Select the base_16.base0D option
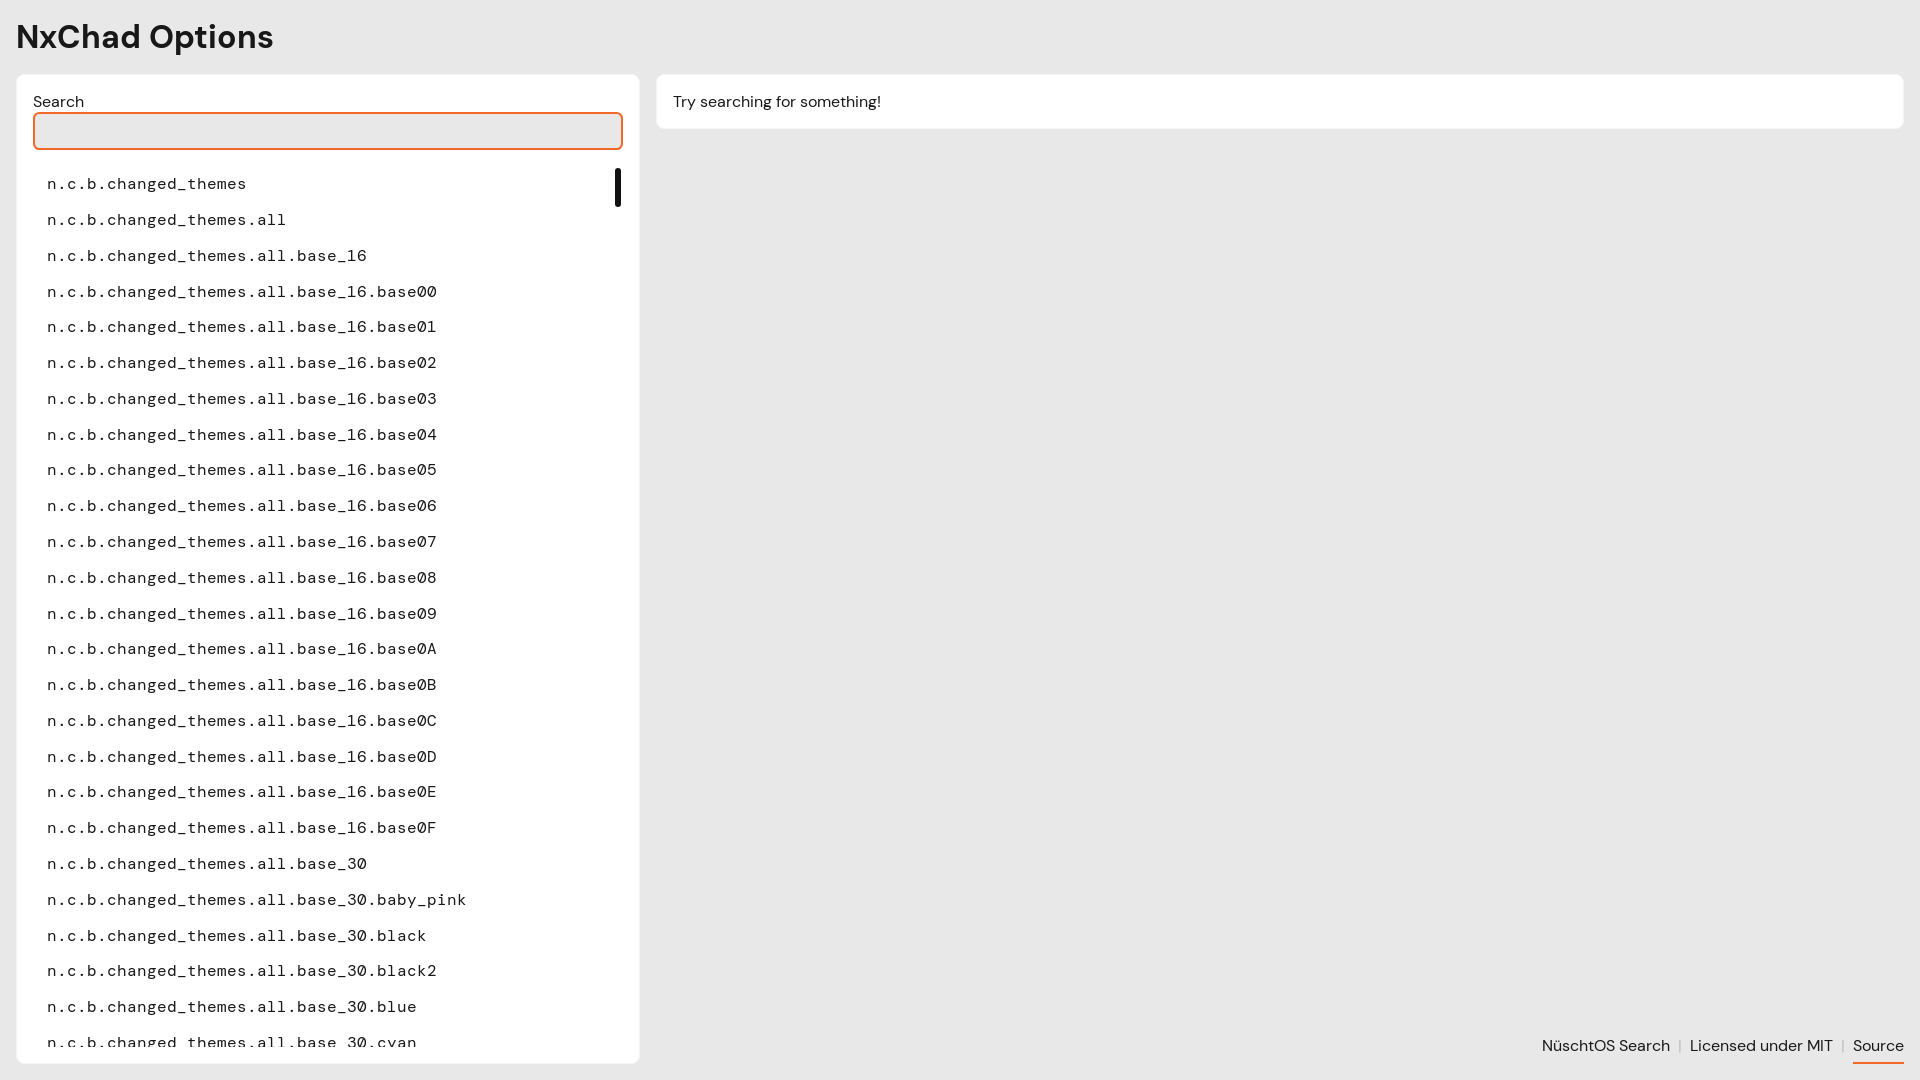The image size is (1920, 1080). (323, 757)
